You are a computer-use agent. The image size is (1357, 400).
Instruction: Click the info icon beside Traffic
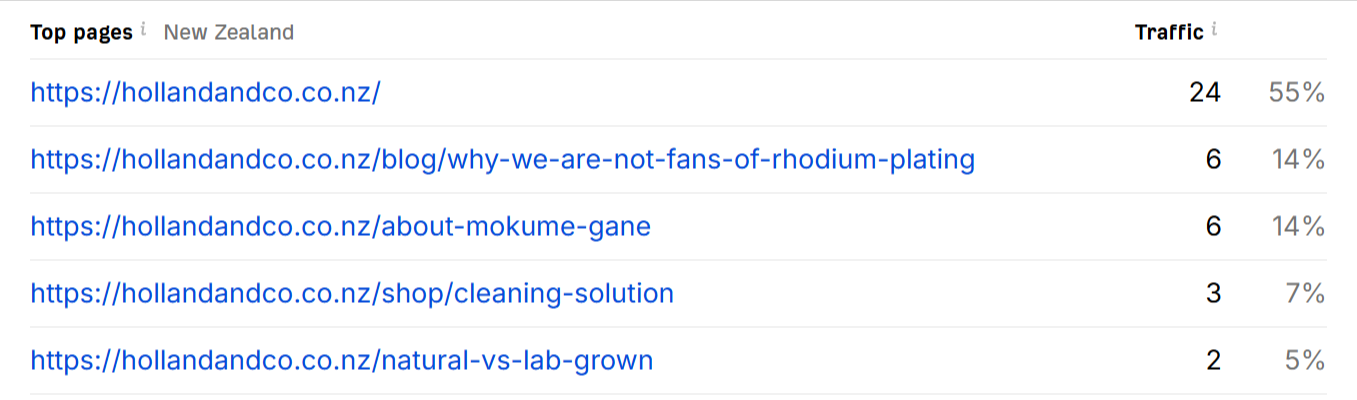point(1214,29)
